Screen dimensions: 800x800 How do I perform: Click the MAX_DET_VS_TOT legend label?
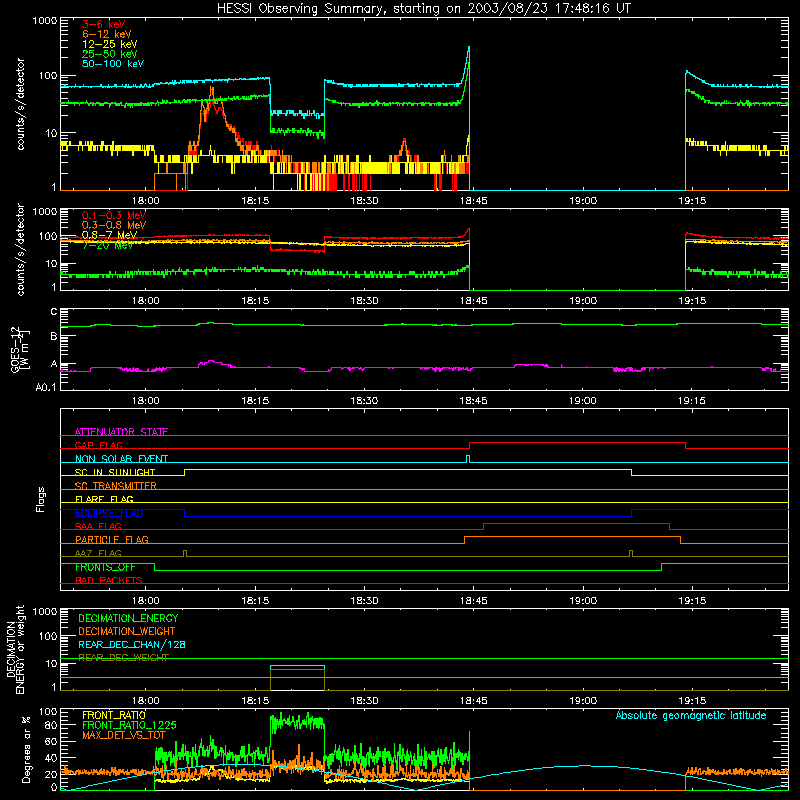[123, 735]
